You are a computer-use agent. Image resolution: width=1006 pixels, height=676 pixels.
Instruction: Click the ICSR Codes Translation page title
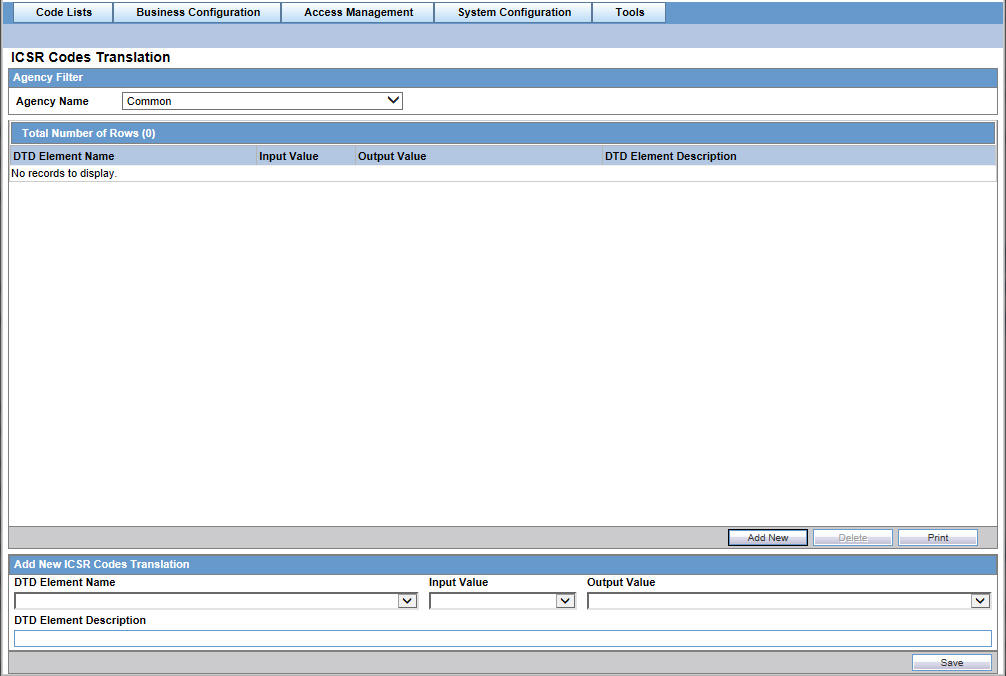(90, 57)
